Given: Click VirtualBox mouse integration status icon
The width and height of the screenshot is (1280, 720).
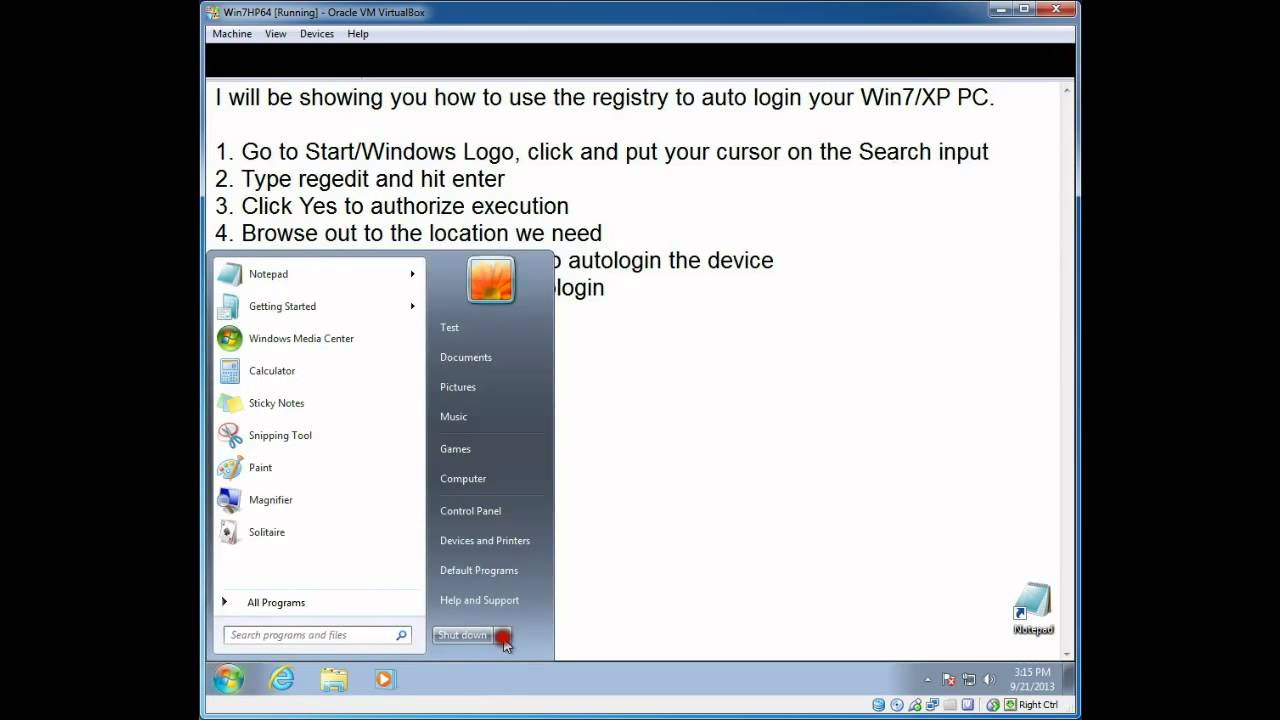Looking at the screenshot, I should pyautogui.click(x=992, y=705).
